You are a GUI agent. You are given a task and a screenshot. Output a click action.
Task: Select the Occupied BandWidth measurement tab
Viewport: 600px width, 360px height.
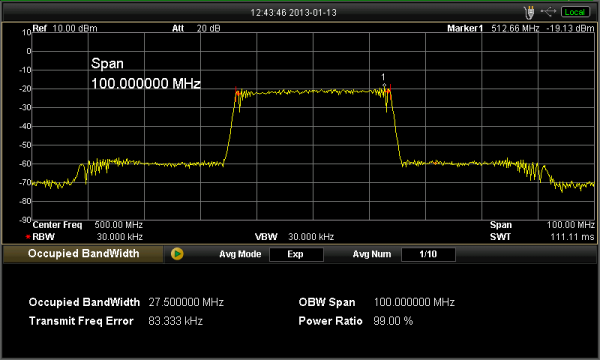pyautogui.click(x=83, y=254)
